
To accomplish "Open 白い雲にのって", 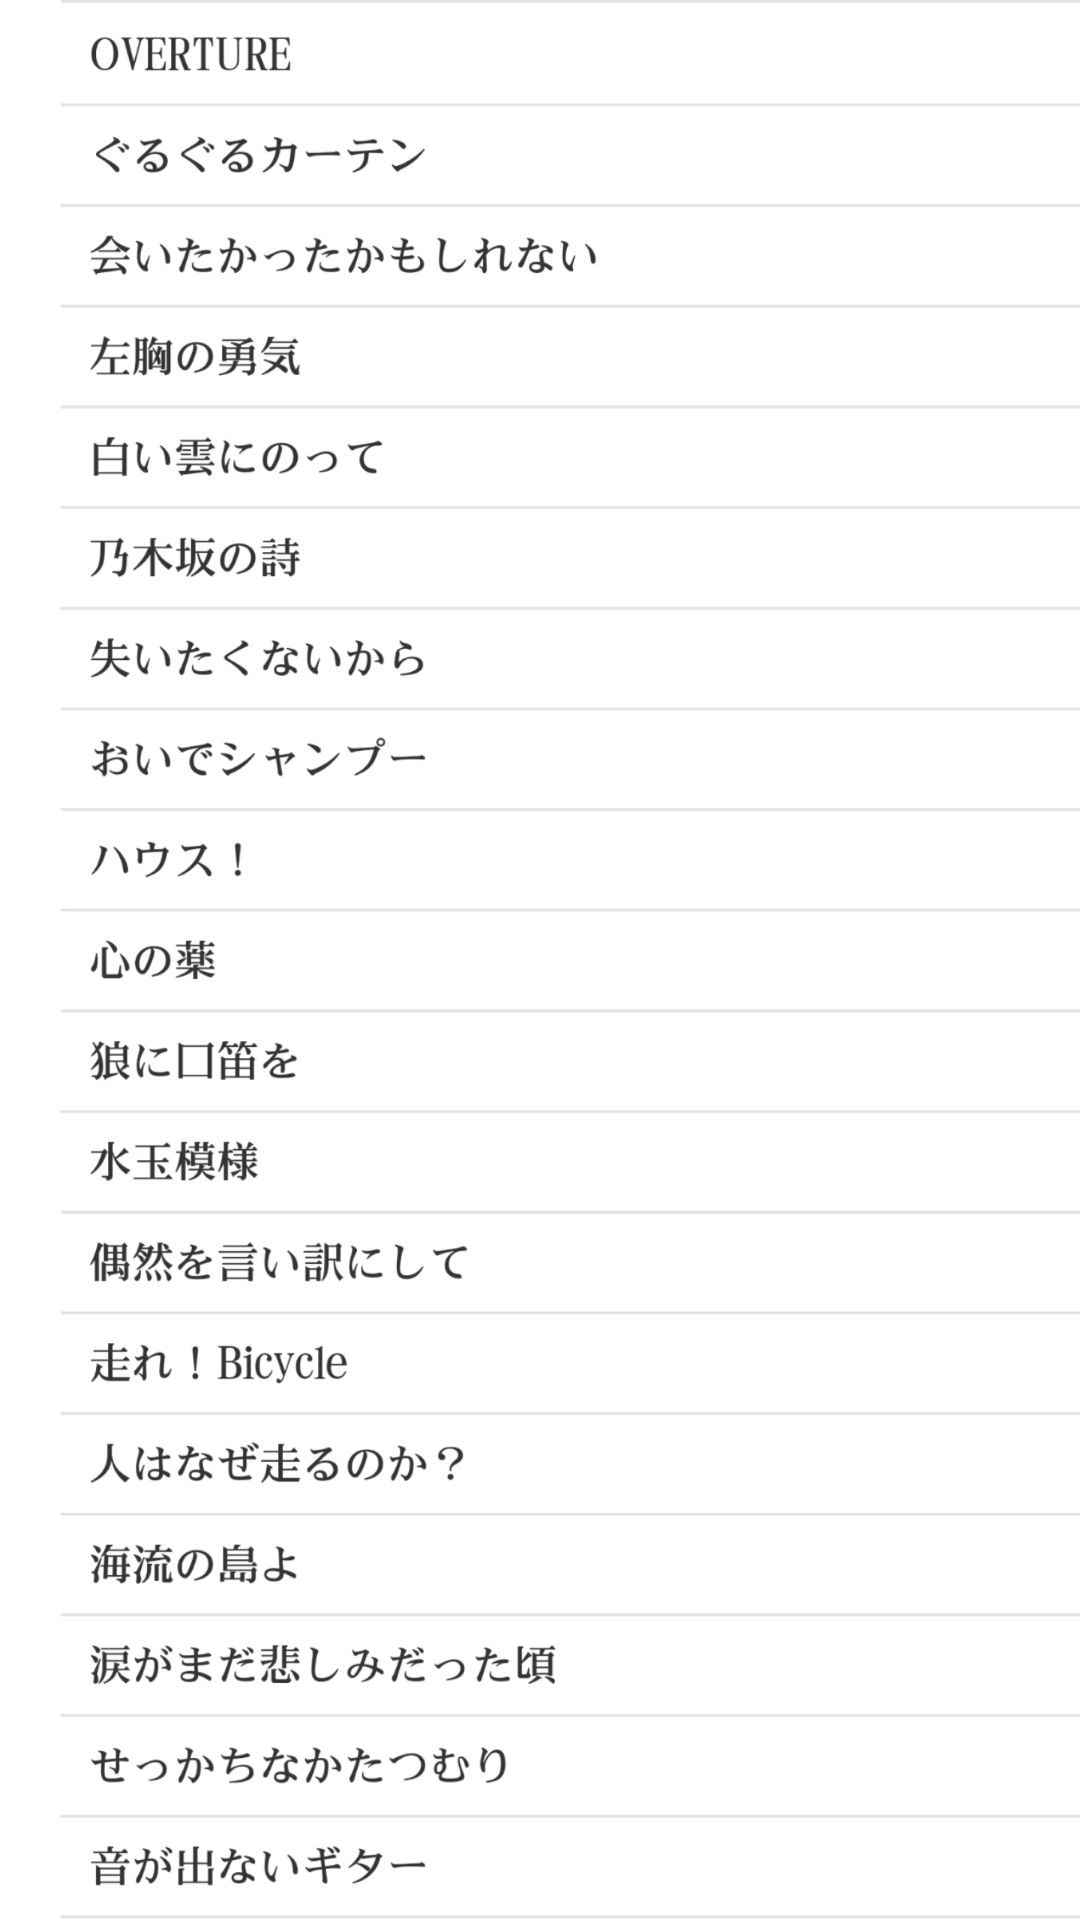I will [237, 458].
